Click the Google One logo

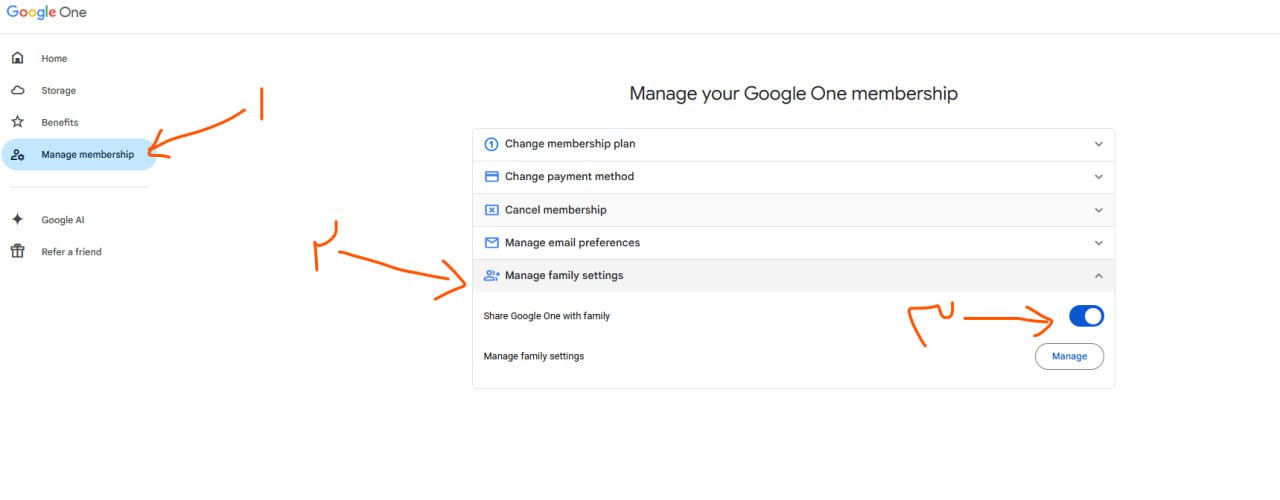click(47, 12)
